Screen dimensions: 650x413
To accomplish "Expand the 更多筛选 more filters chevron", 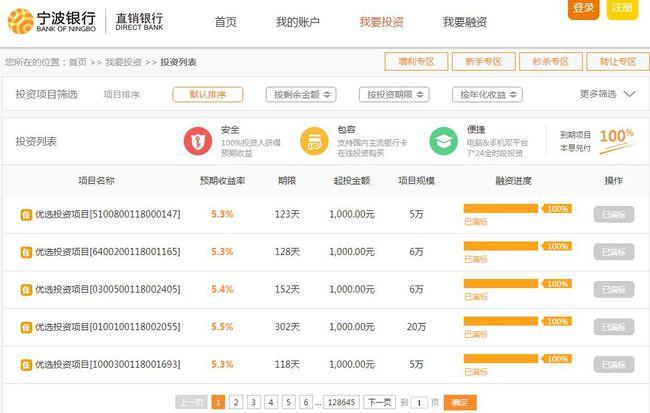I will coord(629,95).
